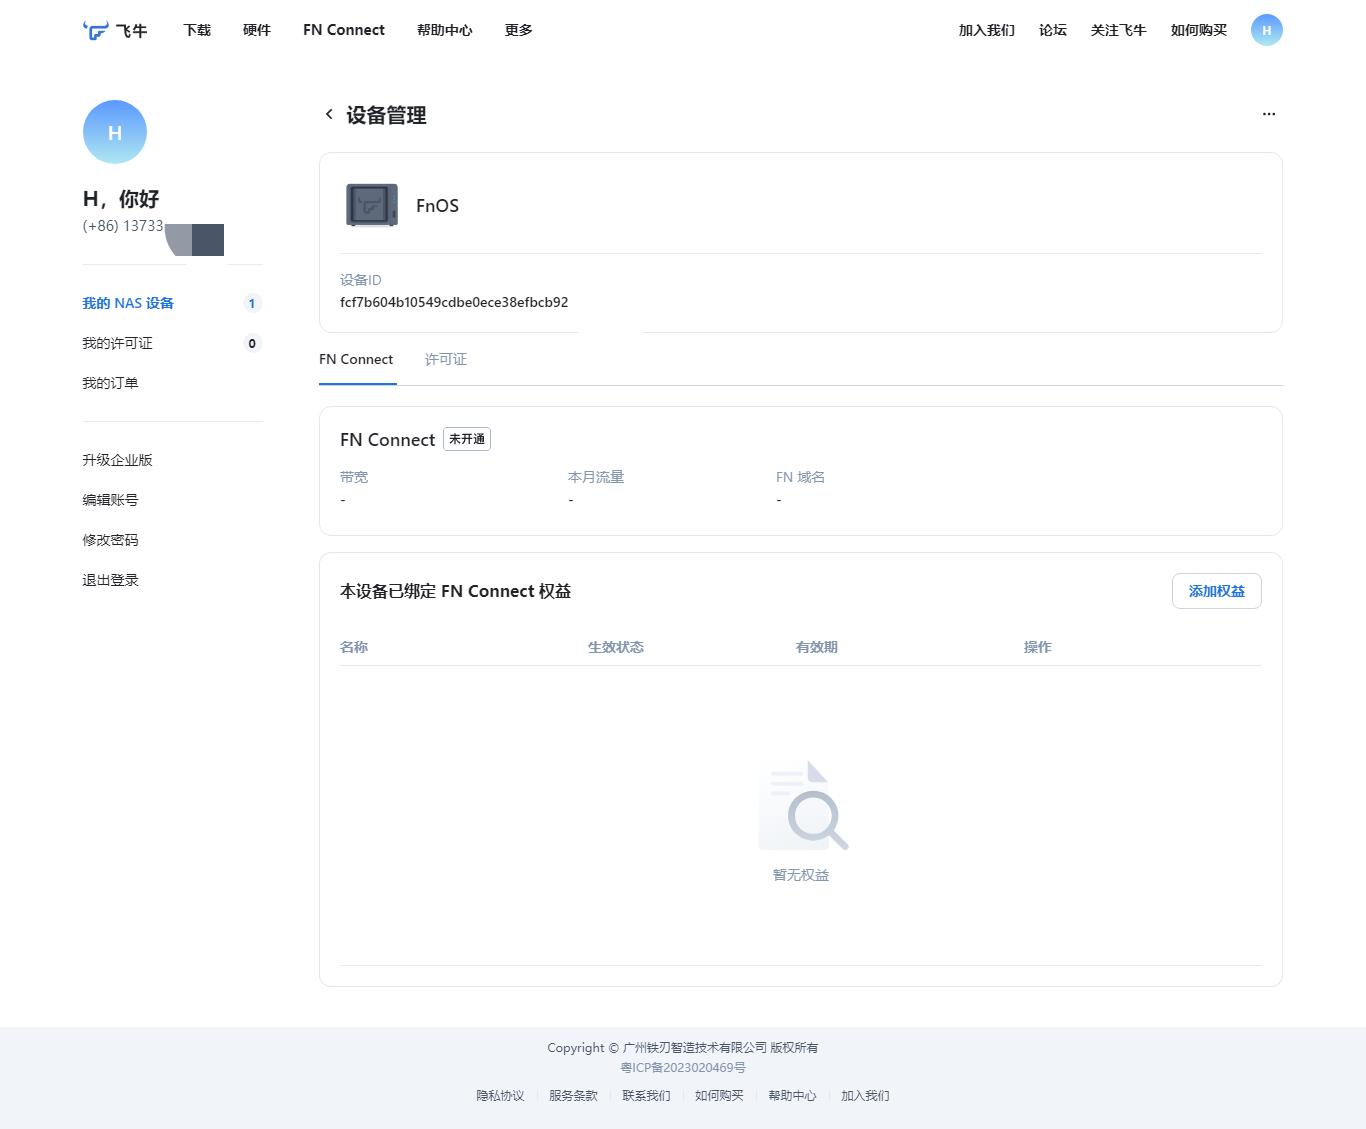Open 编辑账号 in the sidebar
The image size is (1366, 1129).
(x=110, y=500)
